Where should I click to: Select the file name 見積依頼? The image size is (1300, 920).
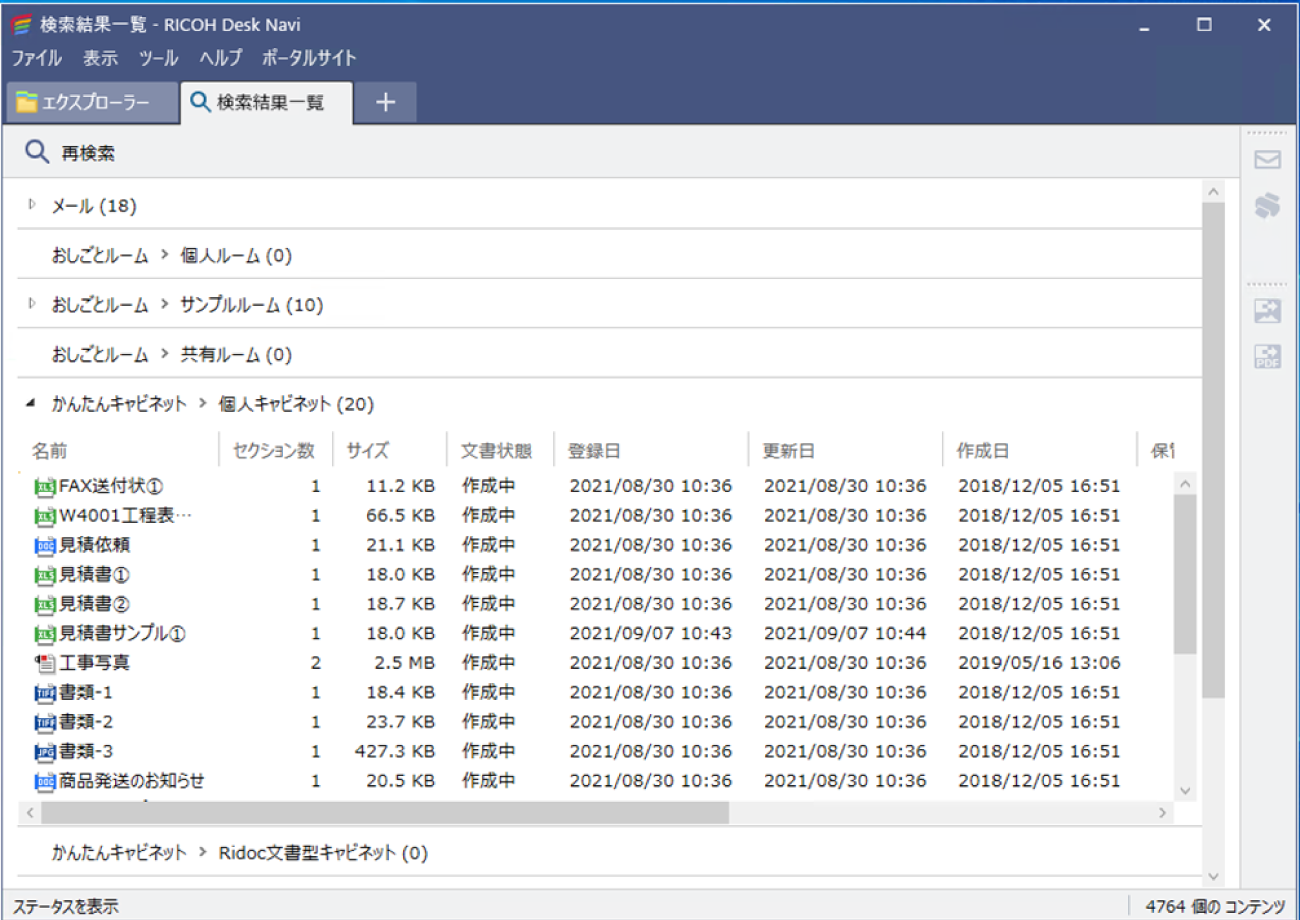(94, 545)
